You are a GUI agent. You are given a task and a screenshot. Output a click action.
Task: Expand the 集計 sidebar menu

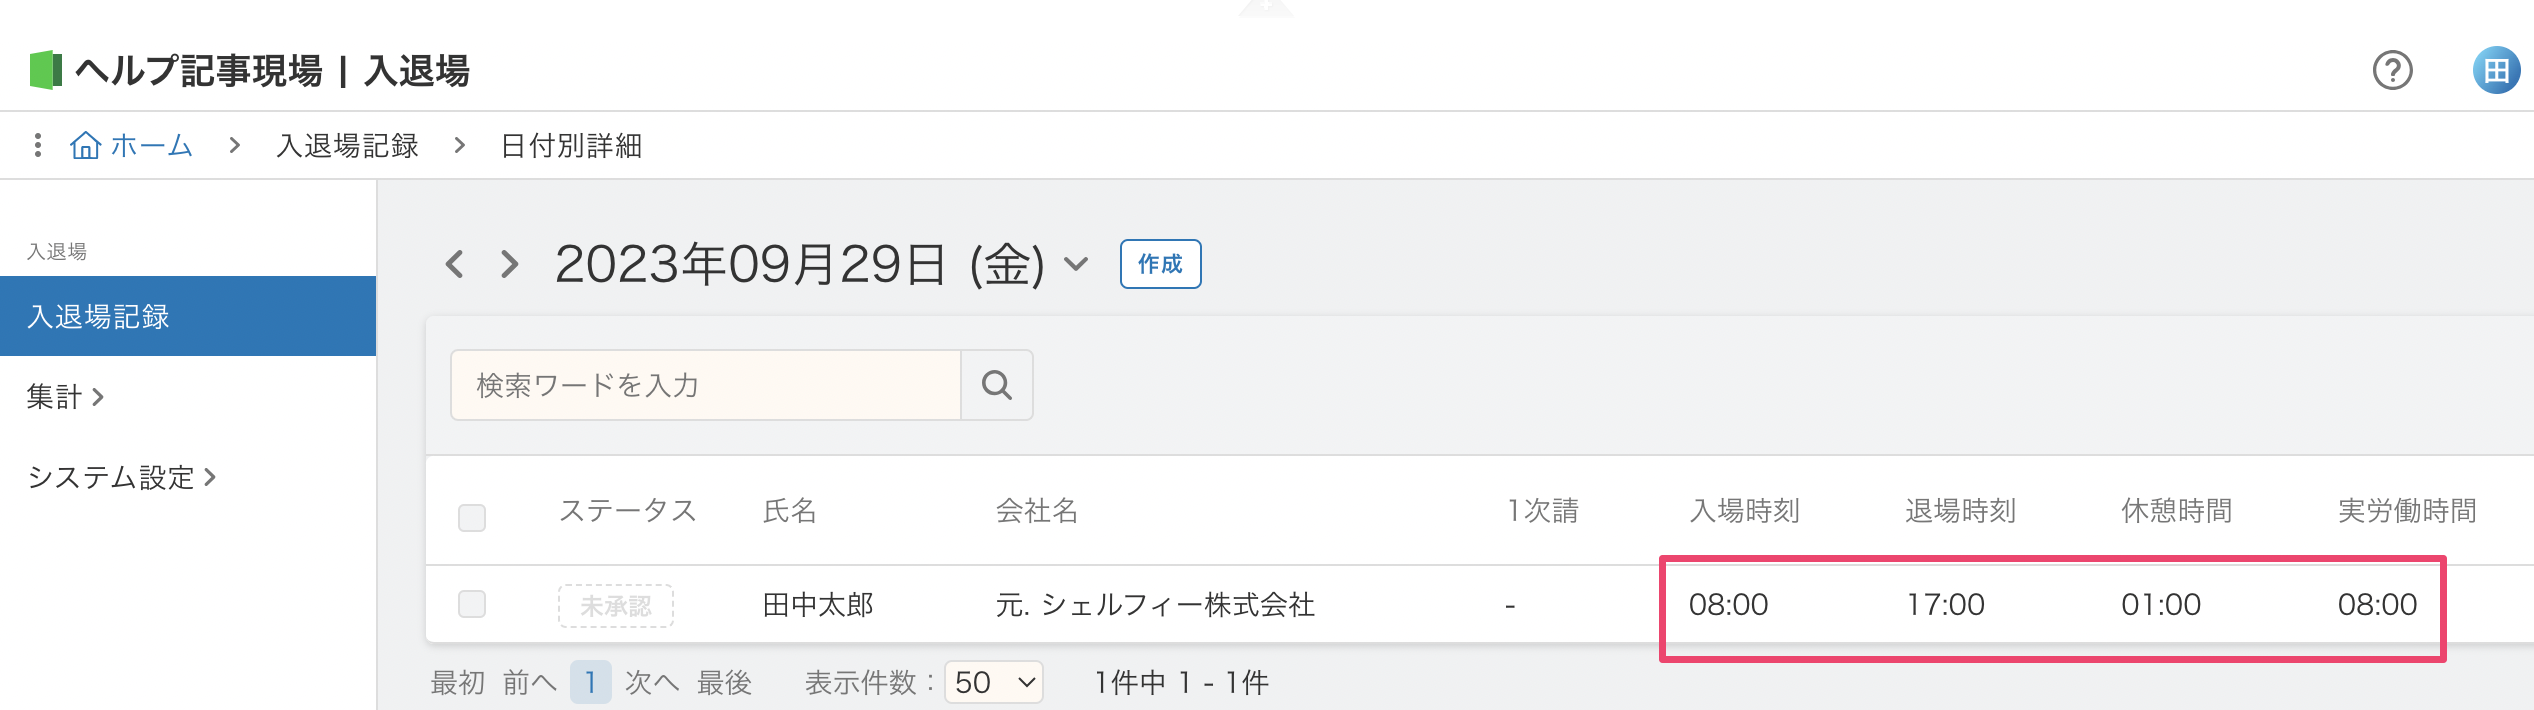[x=66, y=397]
